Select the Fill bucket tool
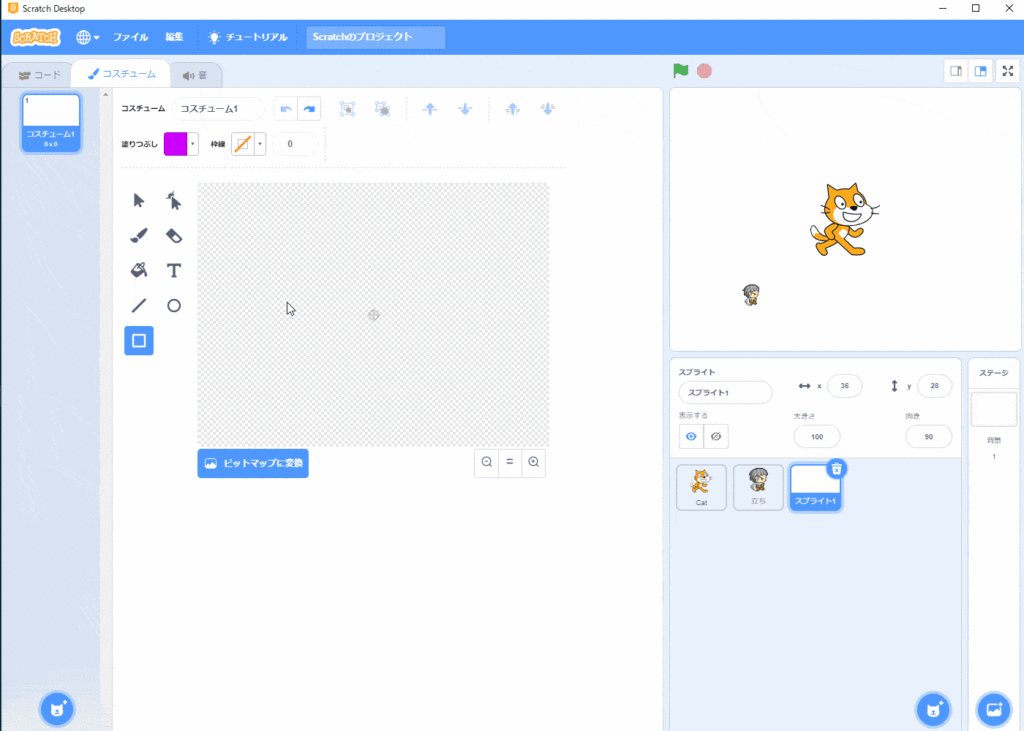Image resolution: width=1024 pixels, height=731 pixels. click(139, 270)
